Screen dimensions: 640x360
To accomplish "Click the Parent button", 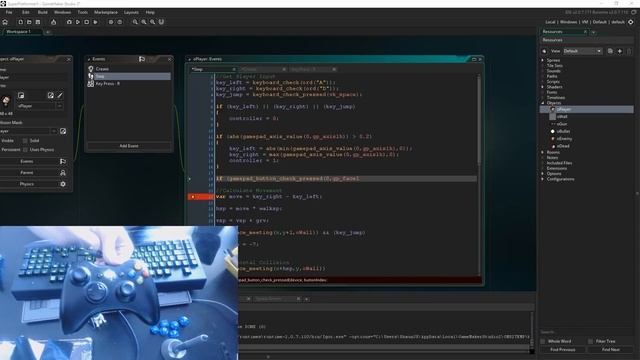I will click(x=27, y=173).
